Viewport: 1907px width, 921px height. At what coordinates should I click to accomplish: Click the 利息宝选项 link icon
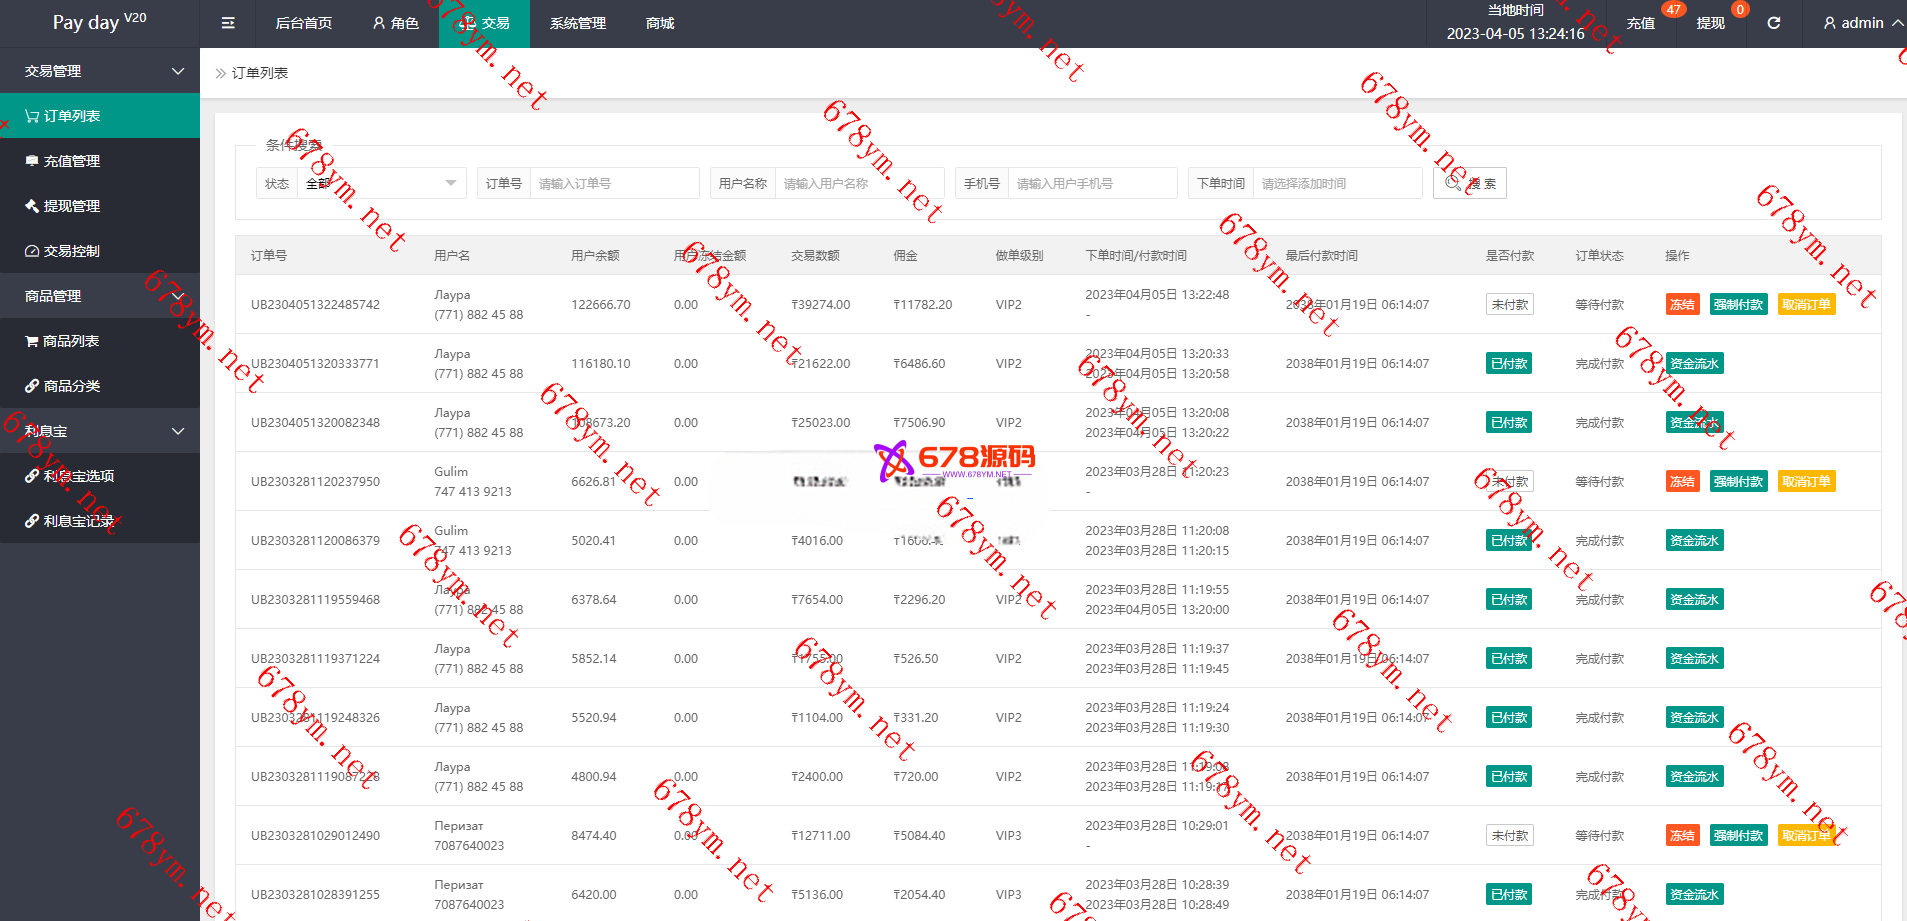(x=32, y=476)
